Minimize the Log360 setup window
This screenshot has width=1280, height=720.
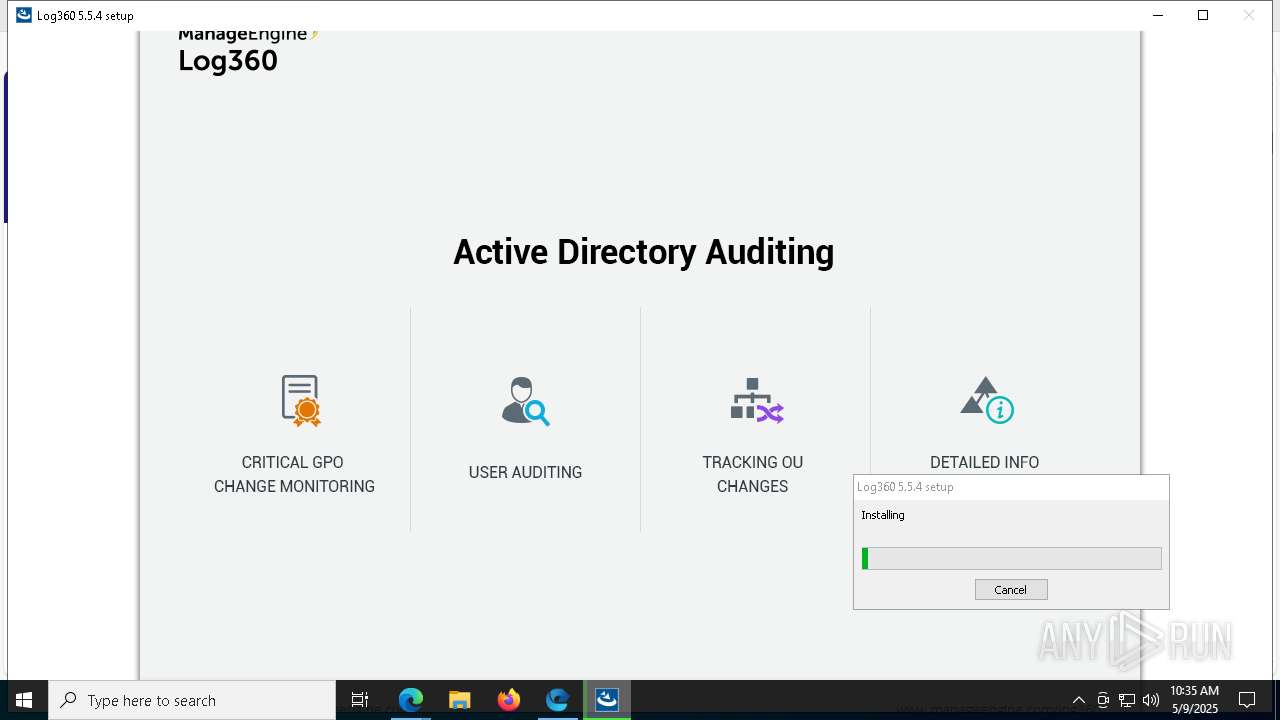click(1158, 15)
